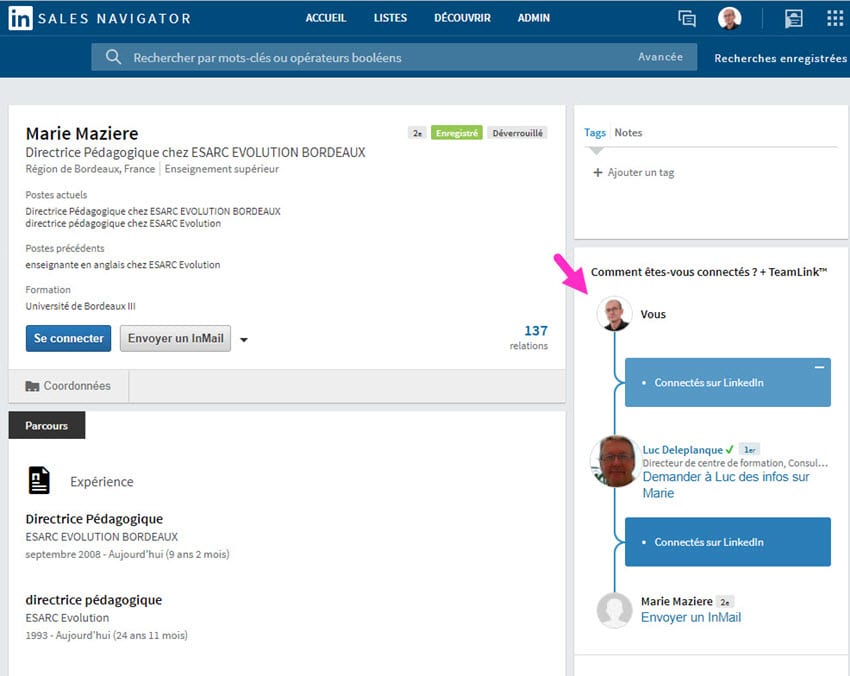Click the Envoyer un InMail link under Marie Maziere
Viewport: 850px width, 676px height.
point(691,617)
